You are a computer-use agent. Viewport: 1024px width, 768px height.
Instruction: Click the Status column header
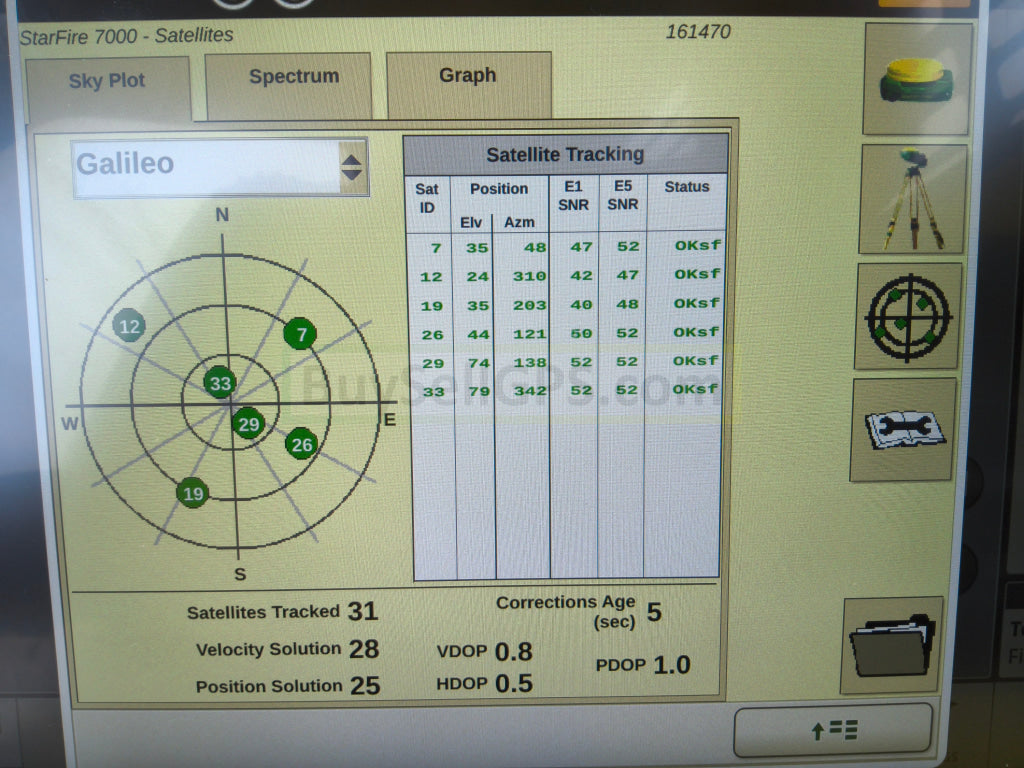[x=686, y=187]
